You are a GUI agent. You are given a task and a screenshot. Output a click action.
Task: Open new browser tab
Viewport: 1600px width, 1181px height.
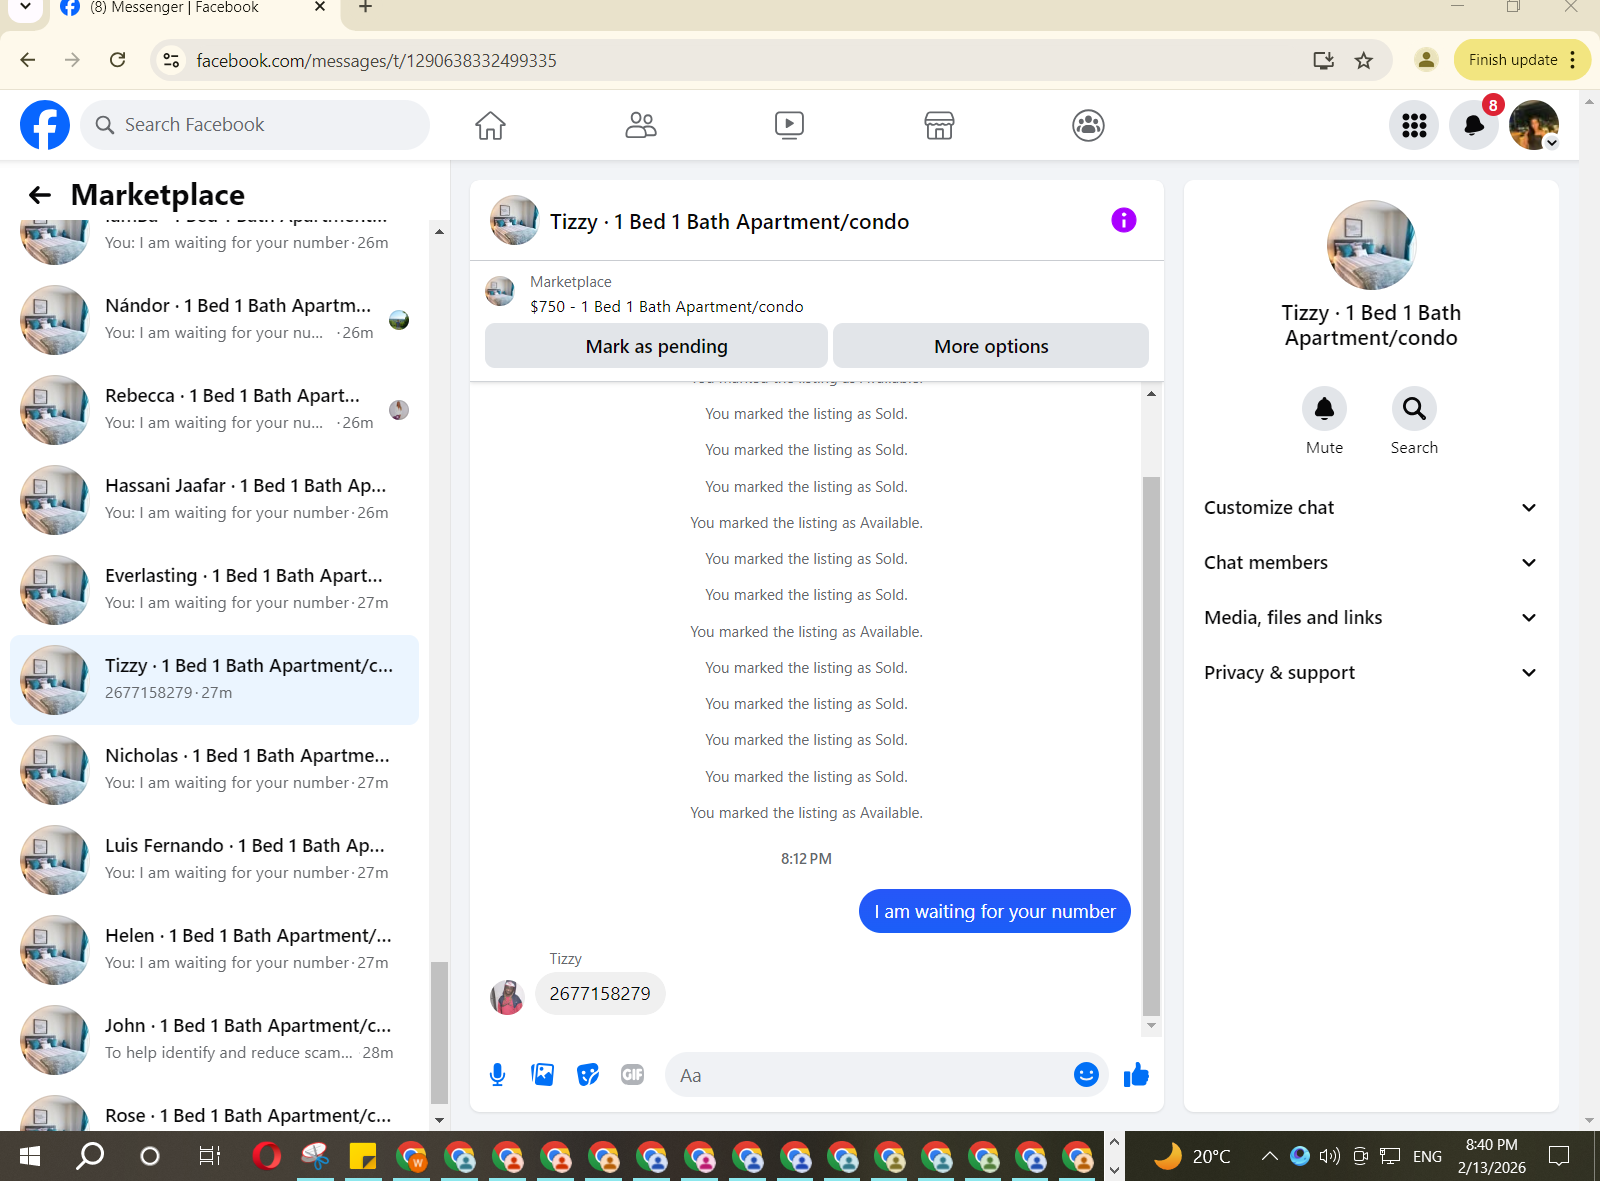coord(366,8)
